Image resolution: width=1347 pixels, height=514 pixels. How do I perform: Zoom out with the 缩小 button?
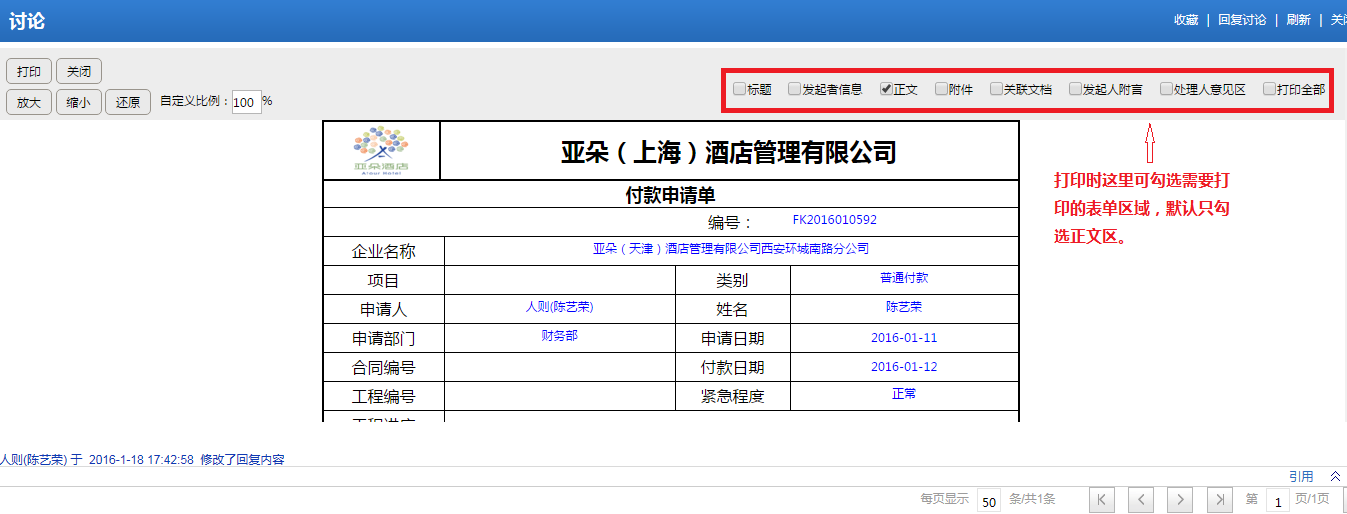coord(79,102)
